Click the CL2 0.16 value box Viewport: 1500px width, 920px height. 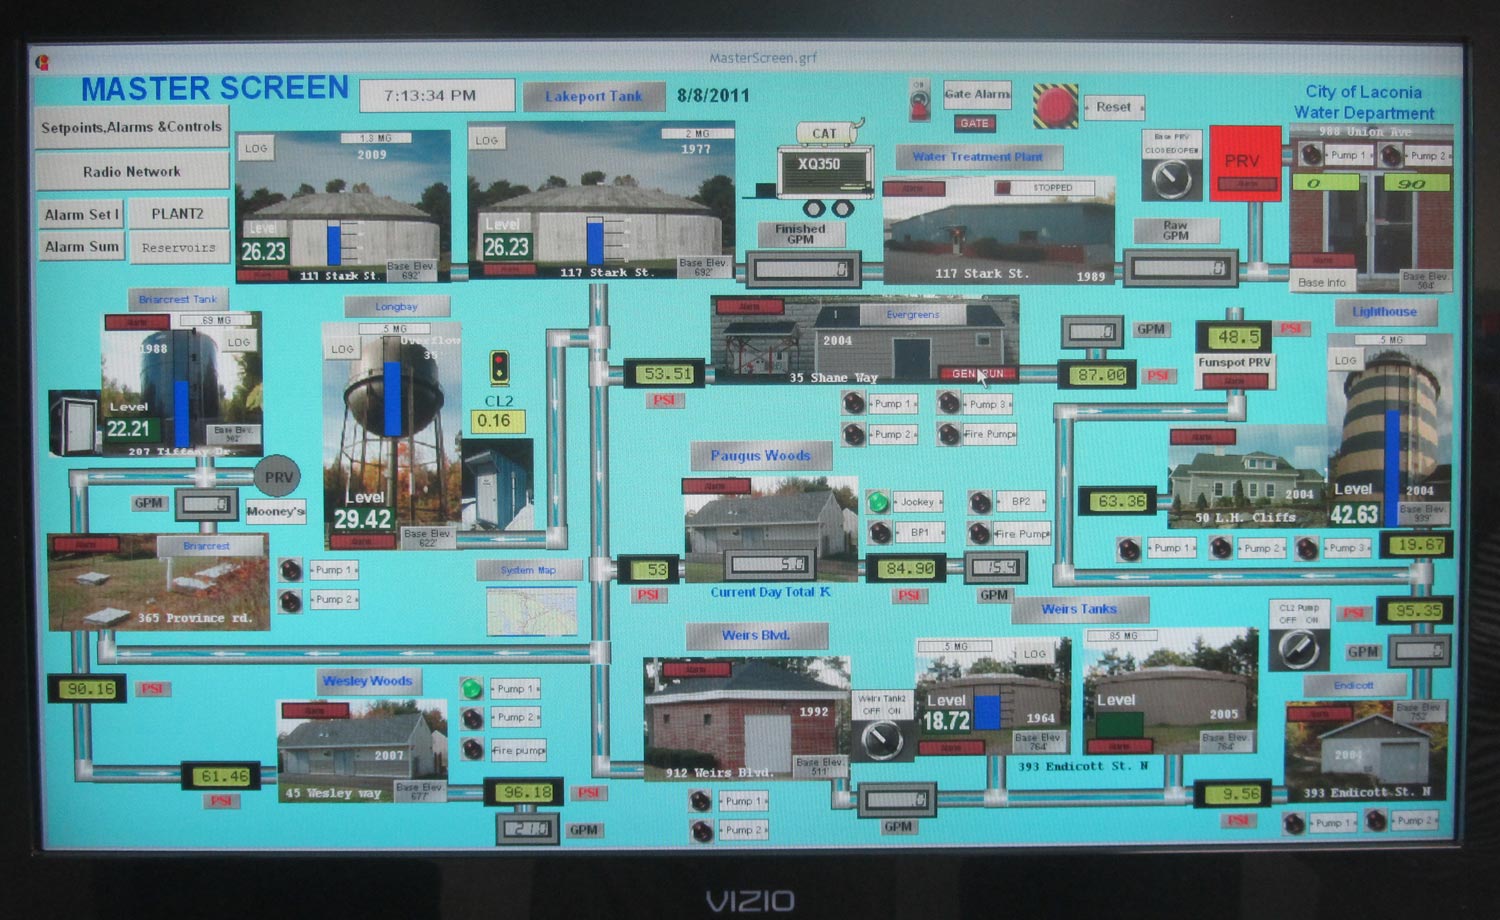point(497,421)
